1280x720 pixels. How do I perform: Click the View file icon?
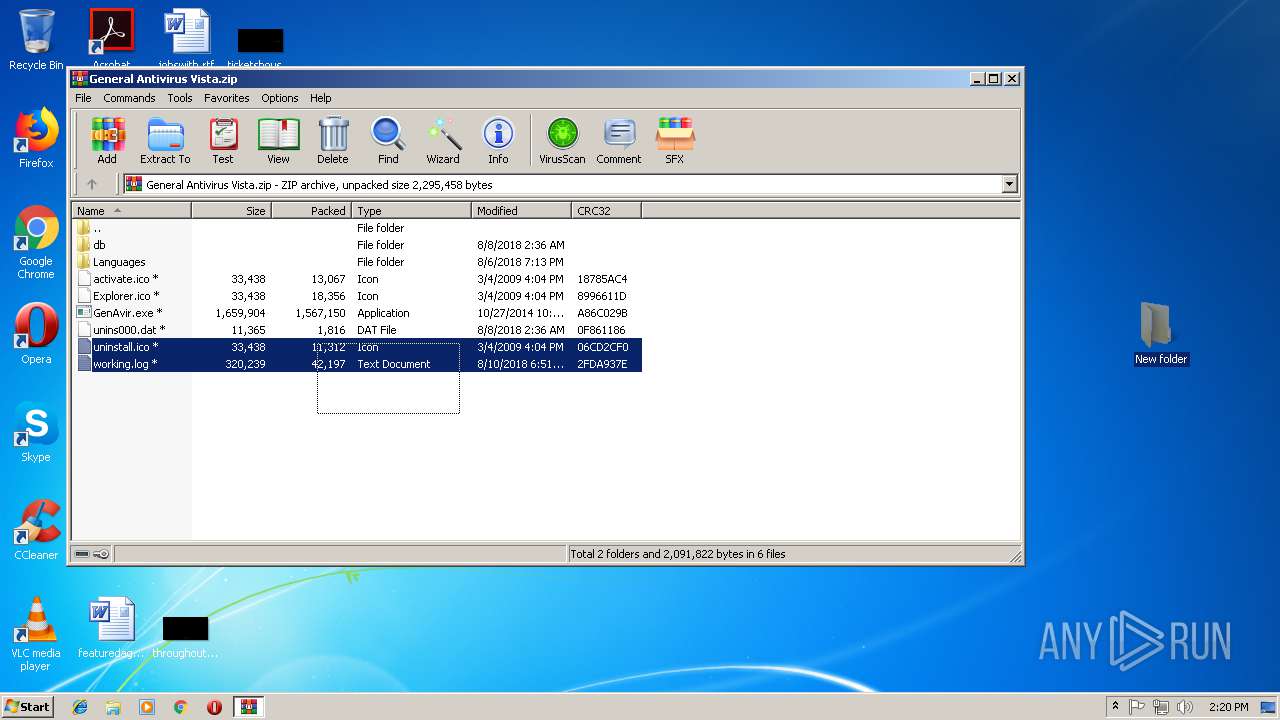(x=278, y=140)
